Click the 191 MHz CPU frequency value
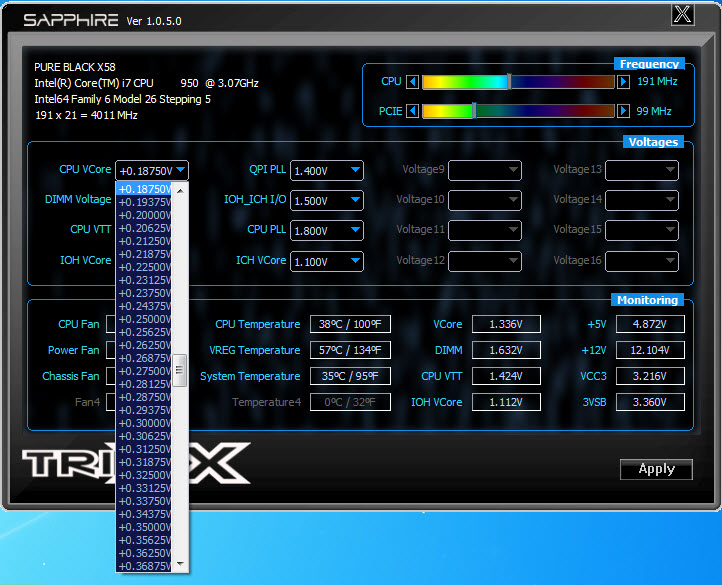This screenshot has height=585, width=722. (657, 82)
